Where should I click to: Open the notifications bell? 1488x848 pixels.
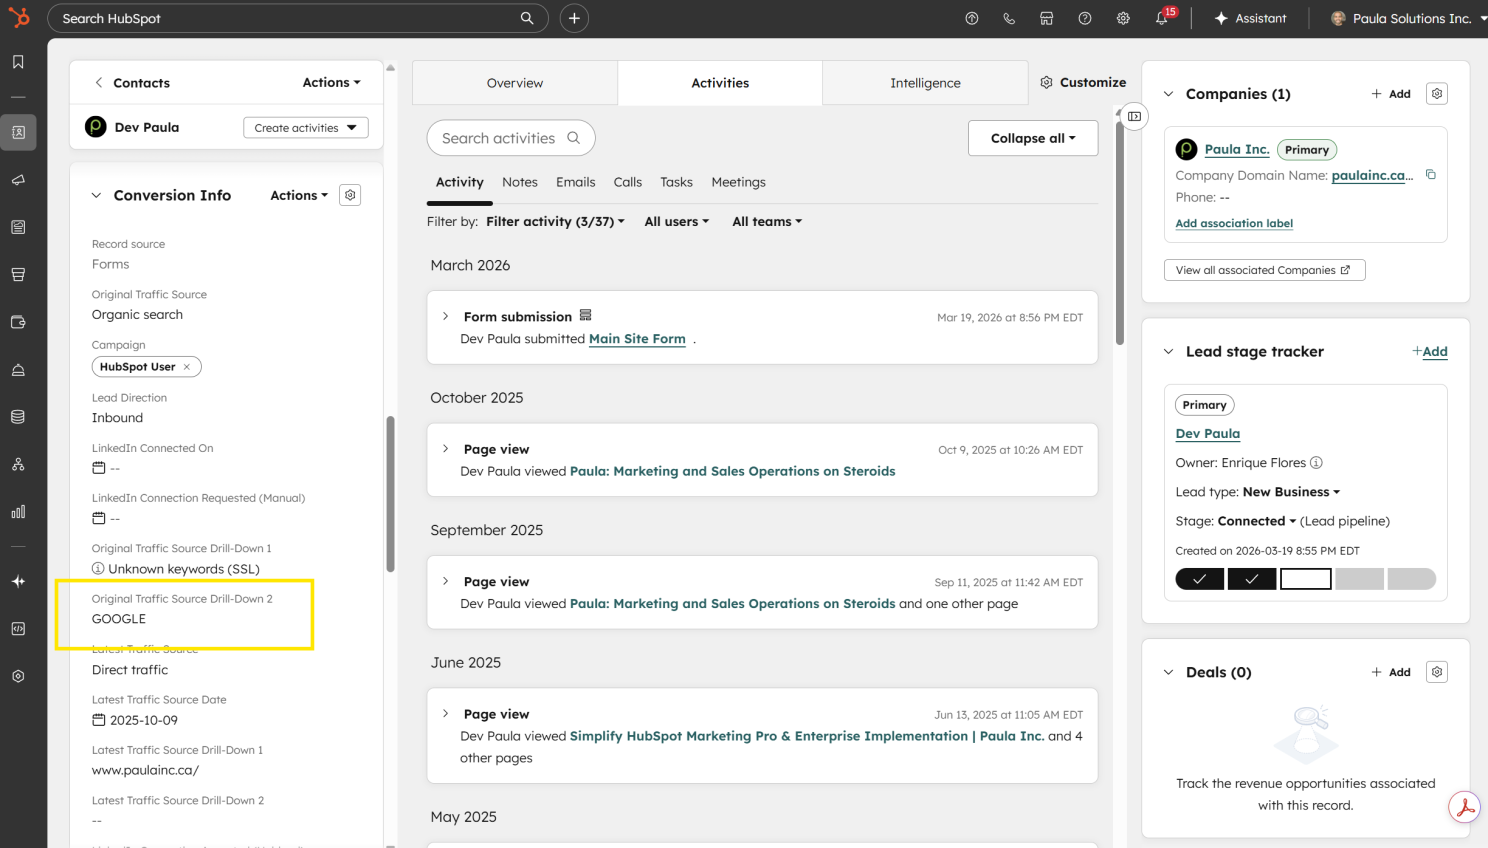(x=1162, y=18)
